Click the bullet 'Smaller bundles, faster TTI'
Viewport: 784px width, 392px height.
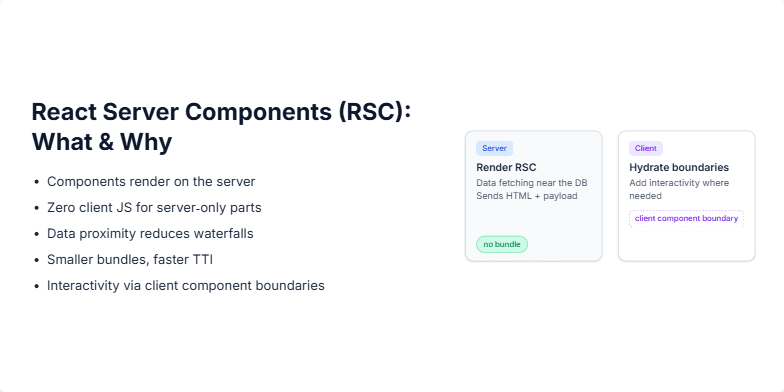point(130,260)
